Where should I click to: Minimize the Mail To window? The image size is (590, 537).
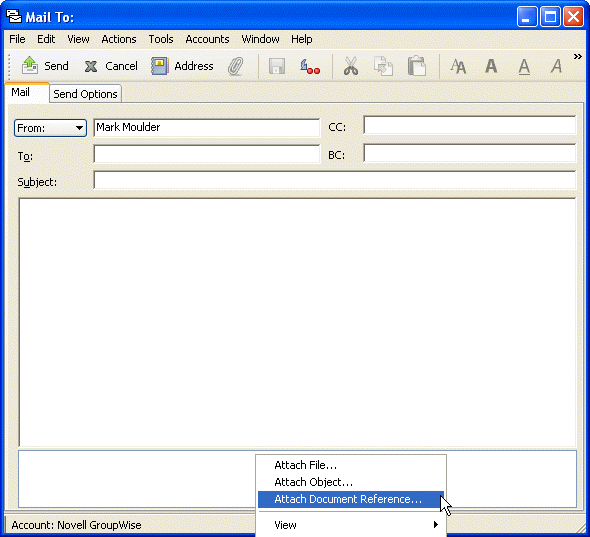tap(527, 17)
